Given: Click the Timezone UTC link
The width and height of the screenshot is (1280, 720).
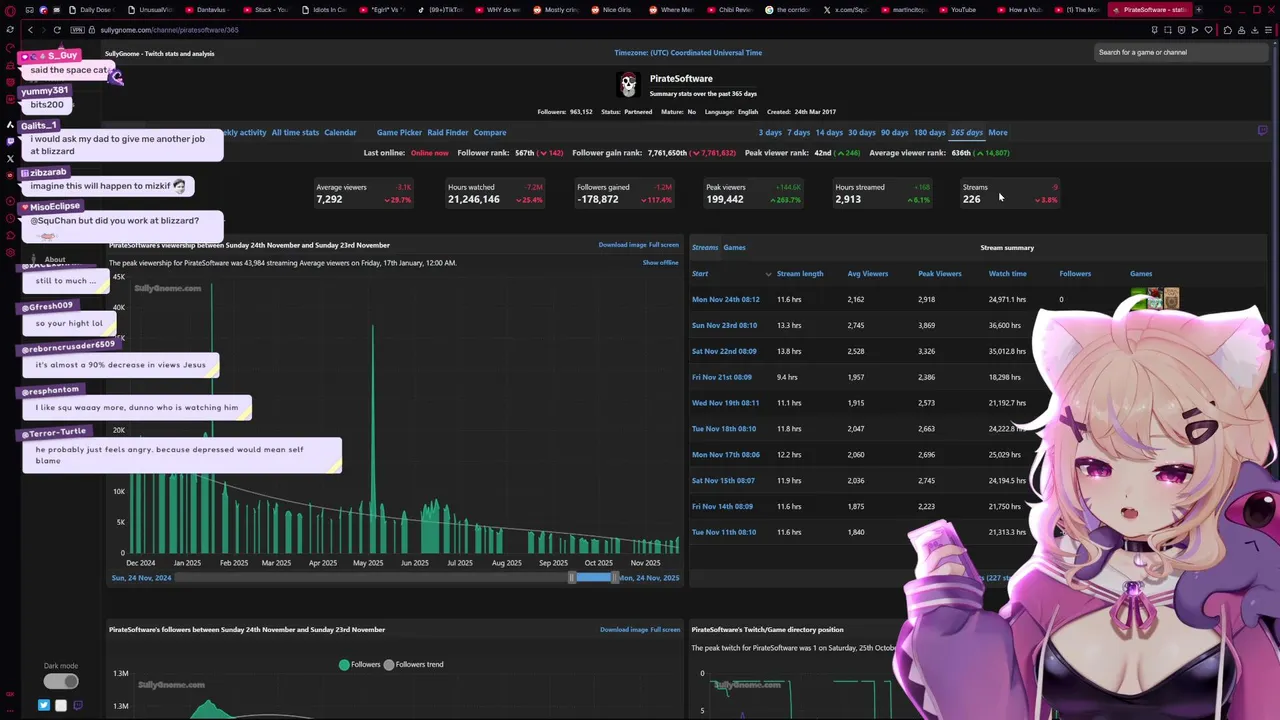Looking at the screenshot, I should 688,53.
